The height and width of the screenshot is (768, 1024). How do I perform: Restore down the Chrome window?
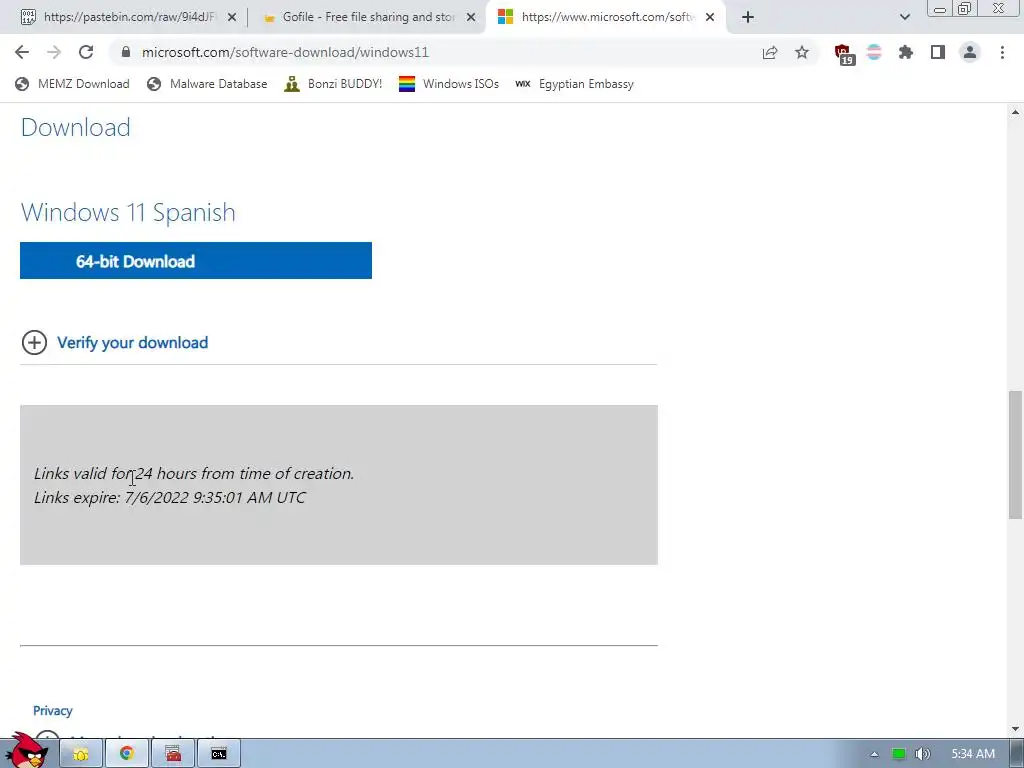tap(964, 9)
